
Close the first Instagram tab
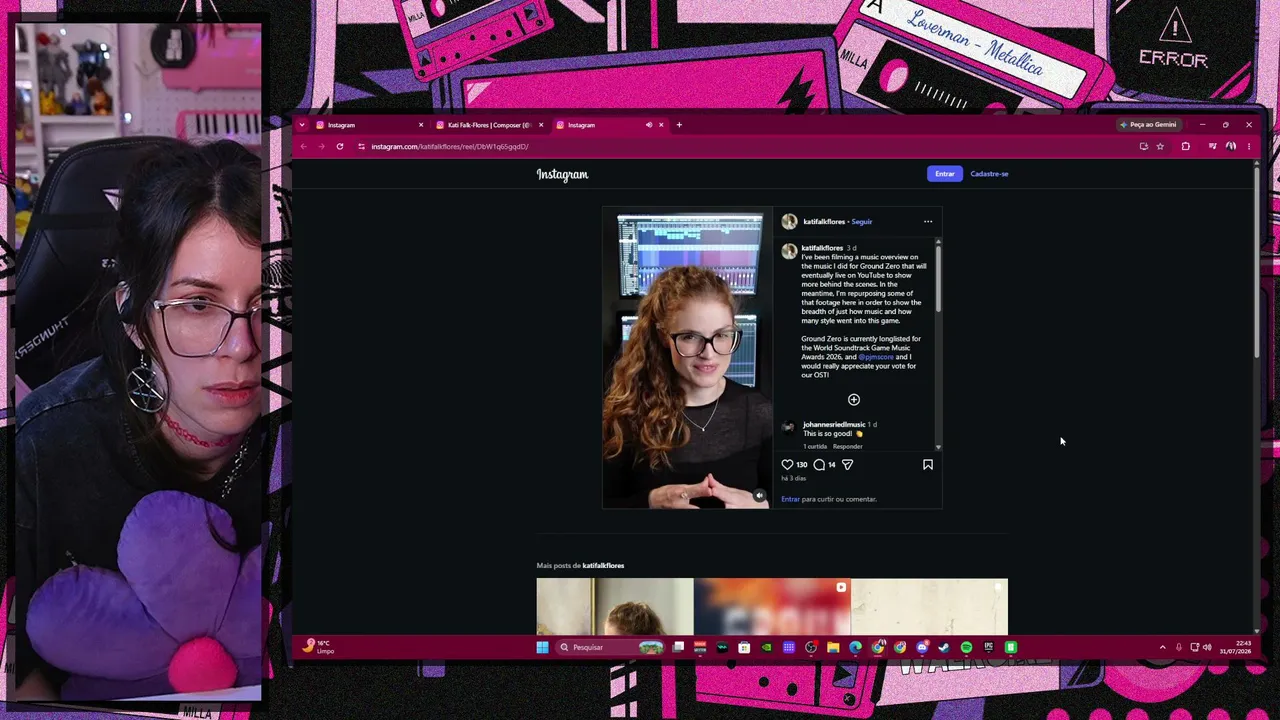(421, 125)
